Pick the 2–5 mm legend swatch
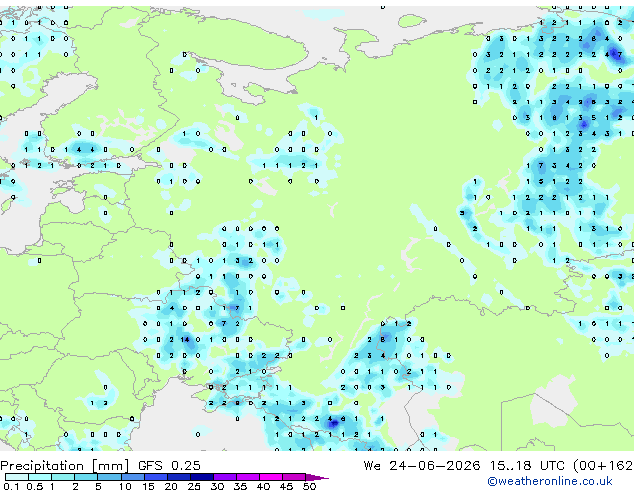Viewport: 634px width, 490px height. tap(86, 477)
